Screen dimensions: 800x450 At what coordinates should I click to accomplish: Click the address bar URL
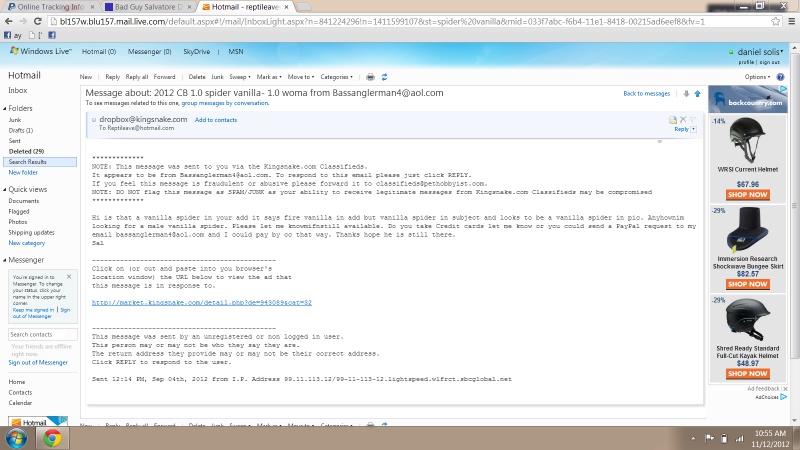coord(382,21)
